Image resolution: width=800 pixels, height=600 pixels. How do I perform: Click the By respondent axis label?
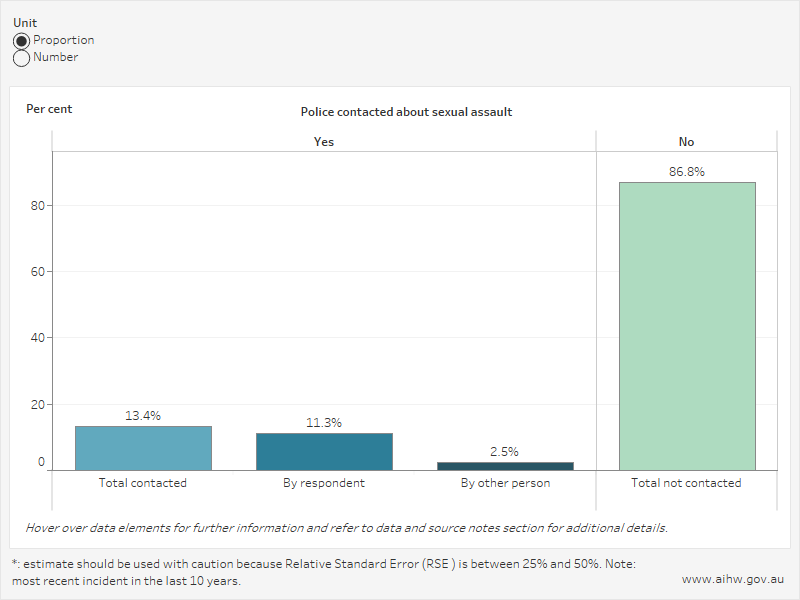[x=324, y=483]
